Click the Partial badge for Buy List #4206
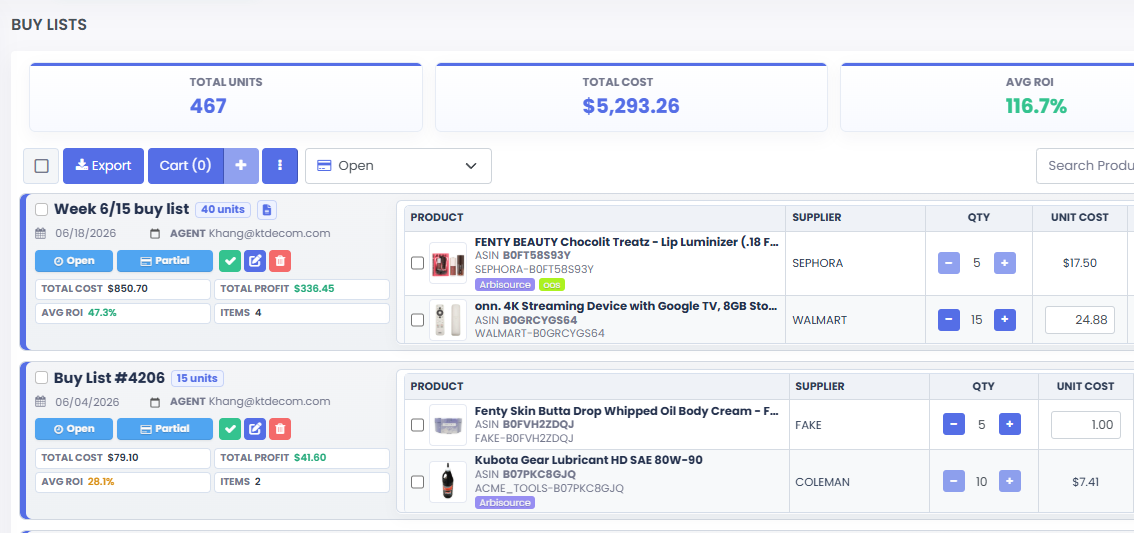 (x=165, y=429)
